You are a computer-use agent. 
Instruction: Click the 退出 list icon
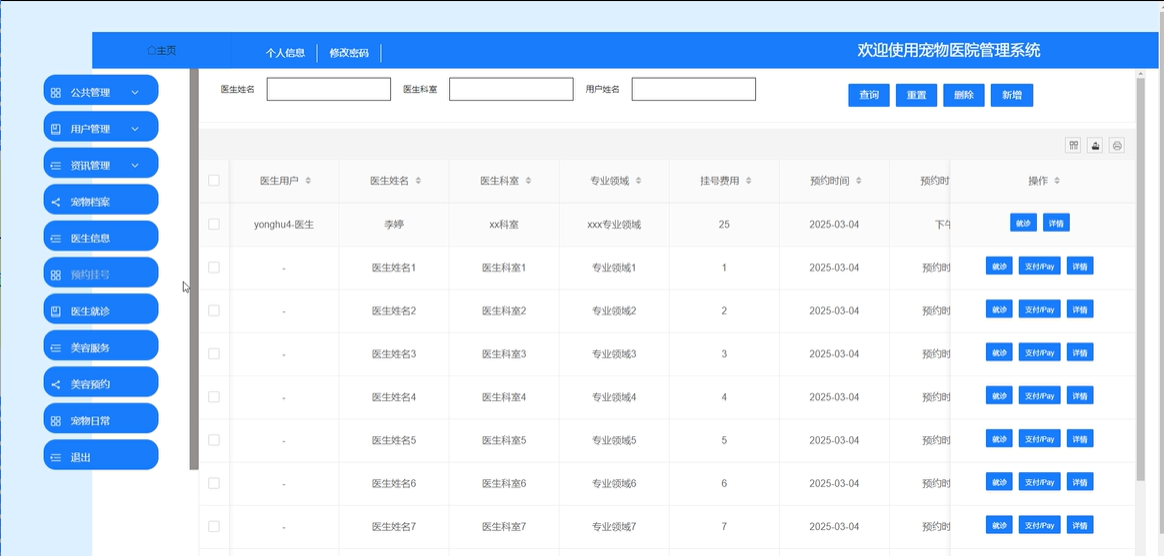click(56, 458)
